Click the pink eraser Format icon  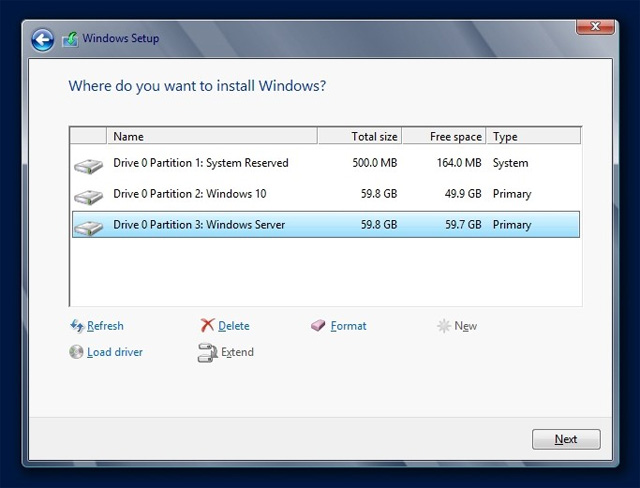click(x=318, y=326)
